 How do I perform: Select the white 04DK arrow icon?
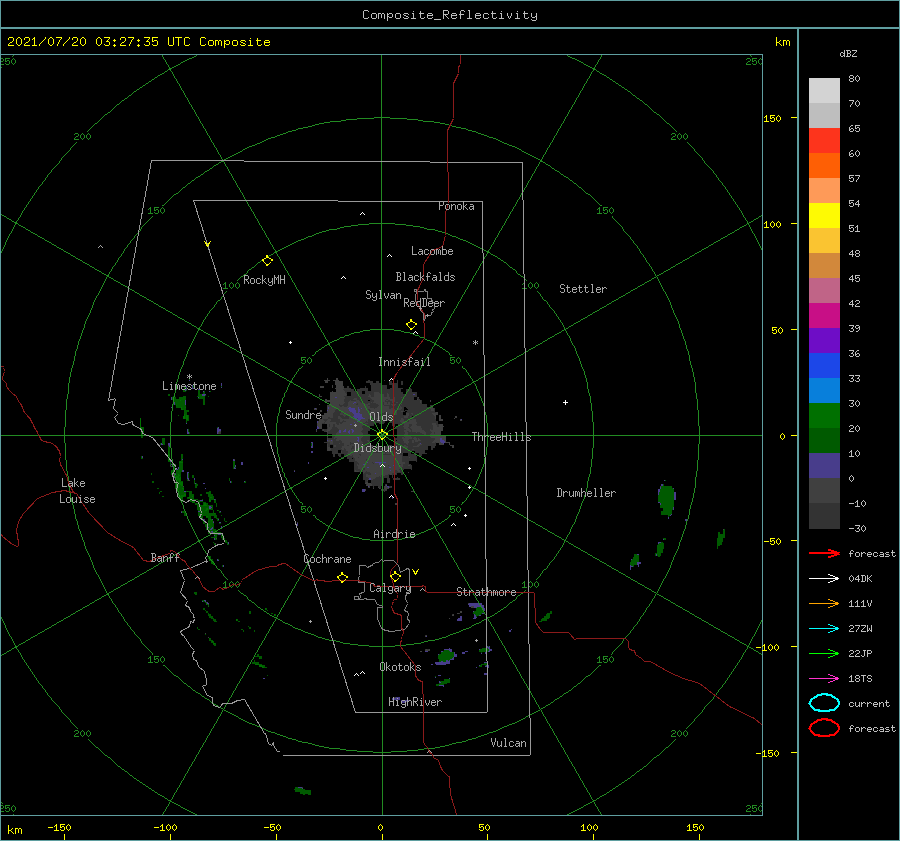coord(824,579)
